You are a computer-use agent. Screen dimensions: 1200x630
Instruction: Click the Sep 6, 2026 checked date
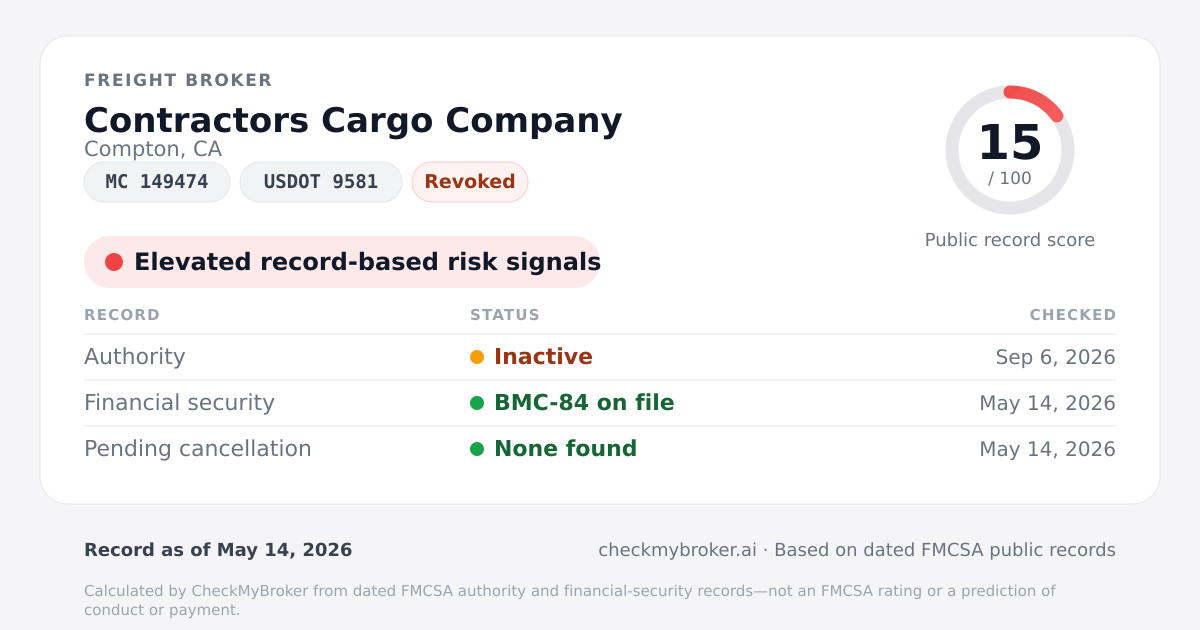pyautogui.click(x=1056, y=357)
